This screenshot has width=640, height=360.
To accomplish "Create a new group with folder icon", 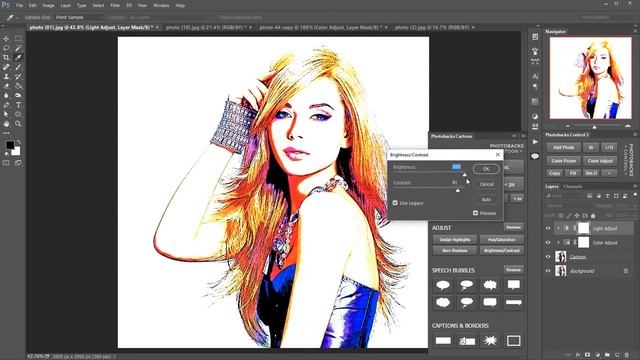I will pyautogui.click(x=607, y=355).
